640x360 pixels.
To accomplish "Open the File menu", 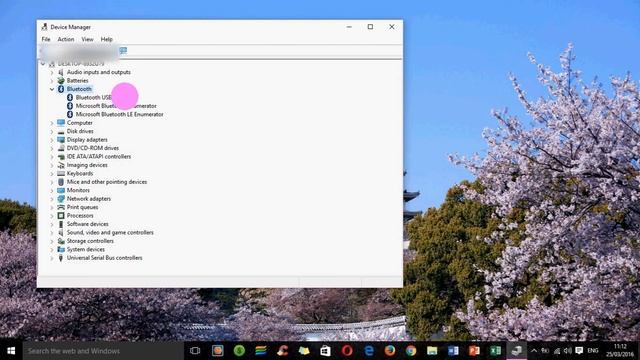I will [x=46, y=39].
